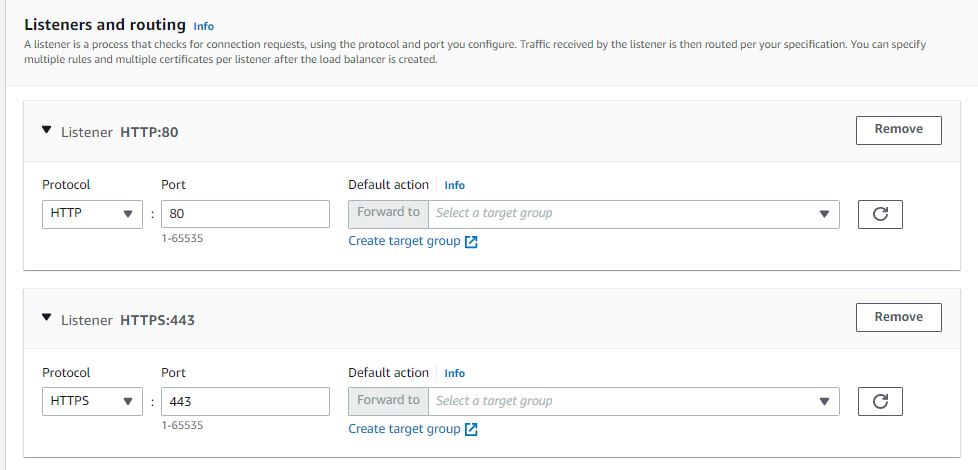Refresh target groups for HTTPS:443 listener
This screenshot has height=470, width=978.
click(x=880, y=402)
